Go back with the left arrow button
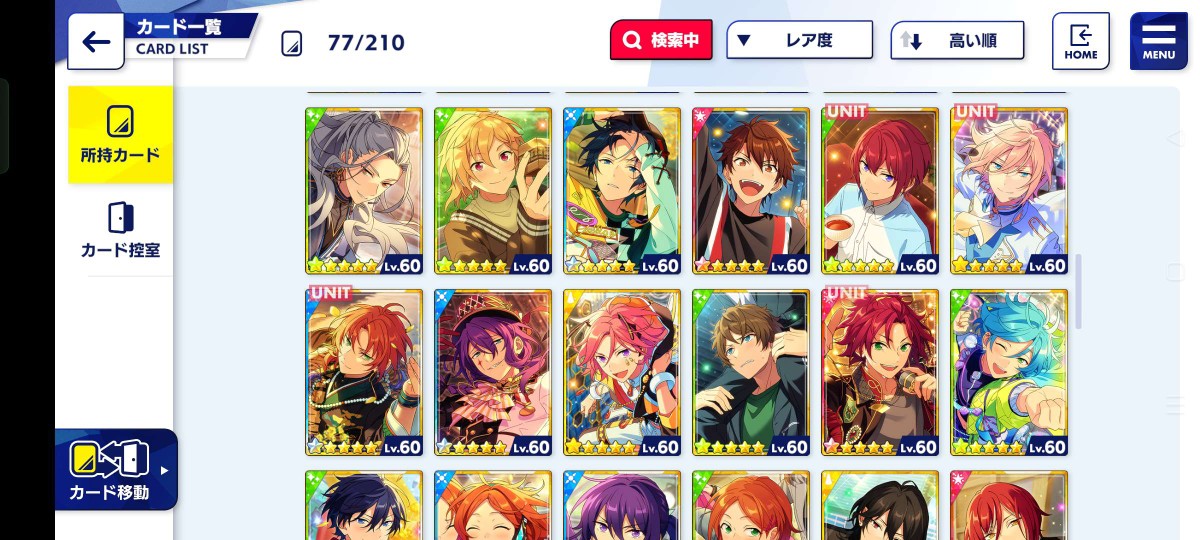Viewport: 1200px width, 540px height. (96, 41)
